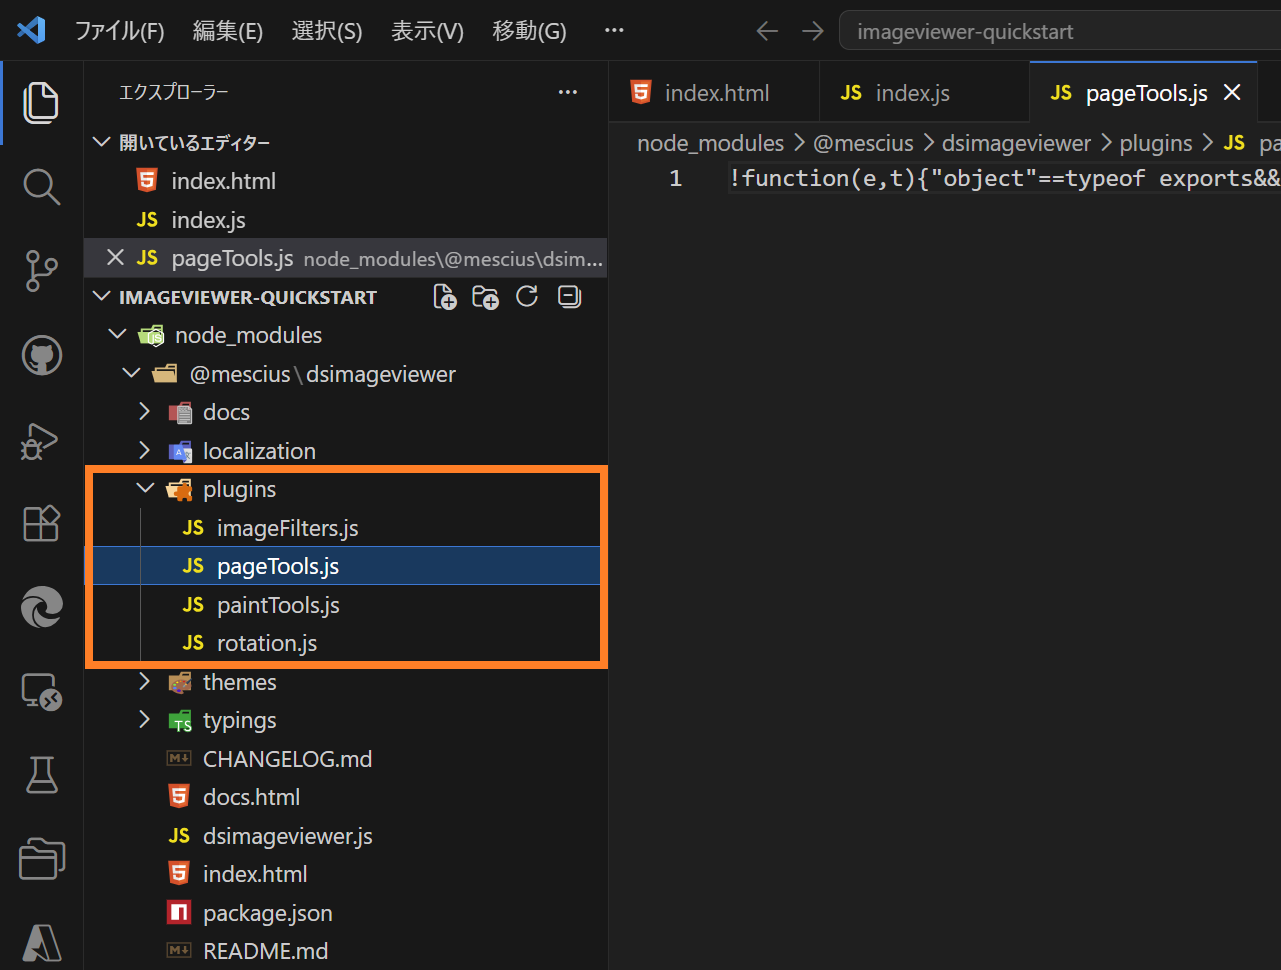The image size is (1281, 970).
Task: Open the Testing flask icon
Action: tap(41, 774)
